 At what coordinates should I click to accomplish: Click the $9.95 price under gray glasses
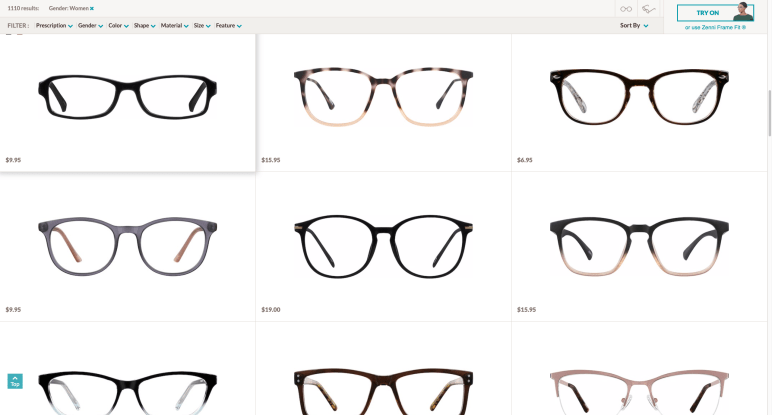(13, 310)
